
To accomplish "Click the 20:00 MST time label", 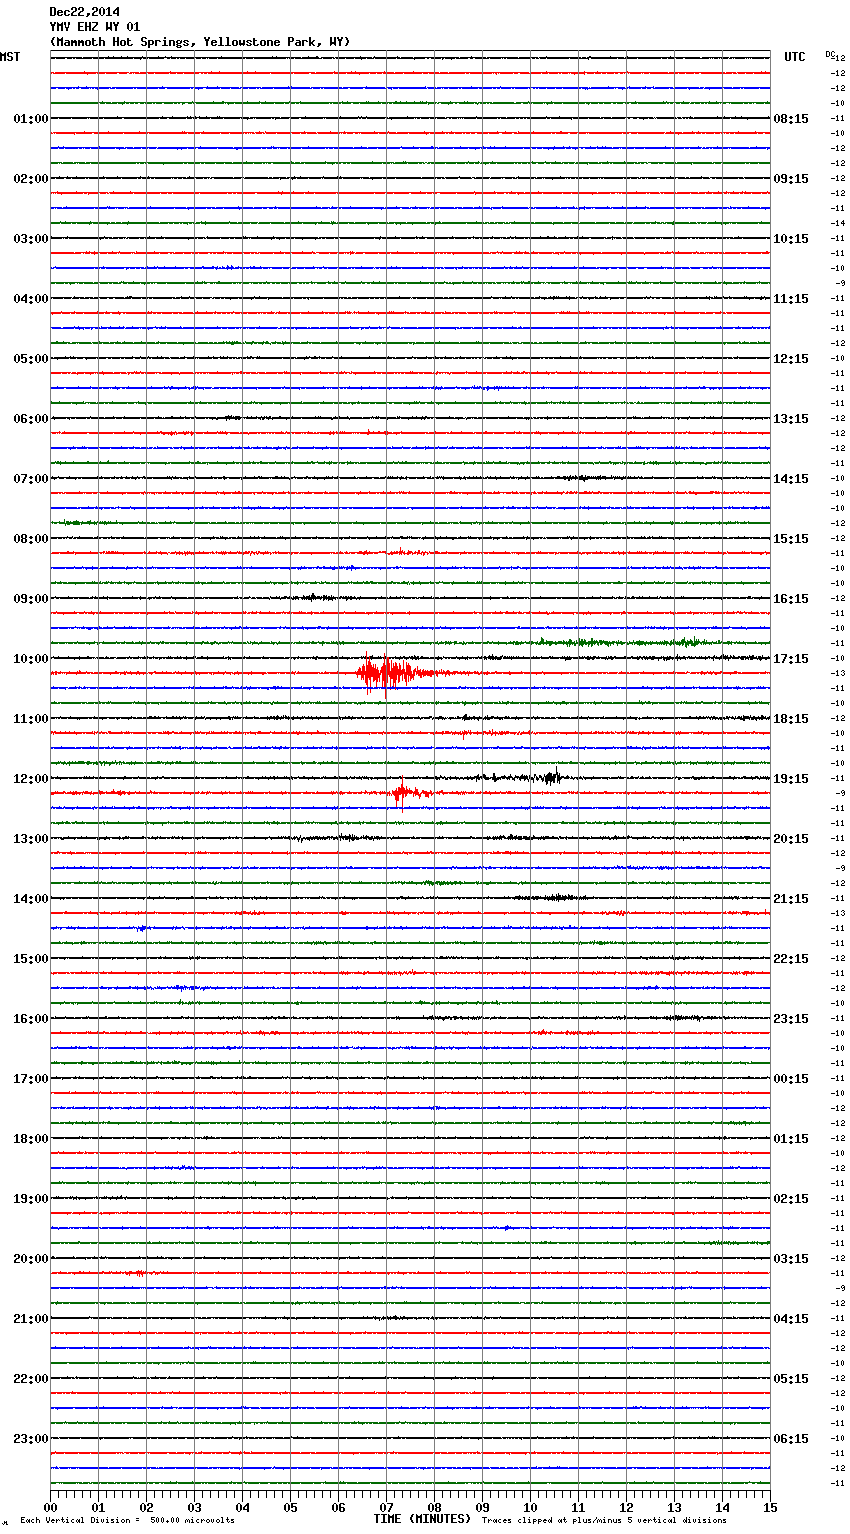I will [x=31, y=1259].
